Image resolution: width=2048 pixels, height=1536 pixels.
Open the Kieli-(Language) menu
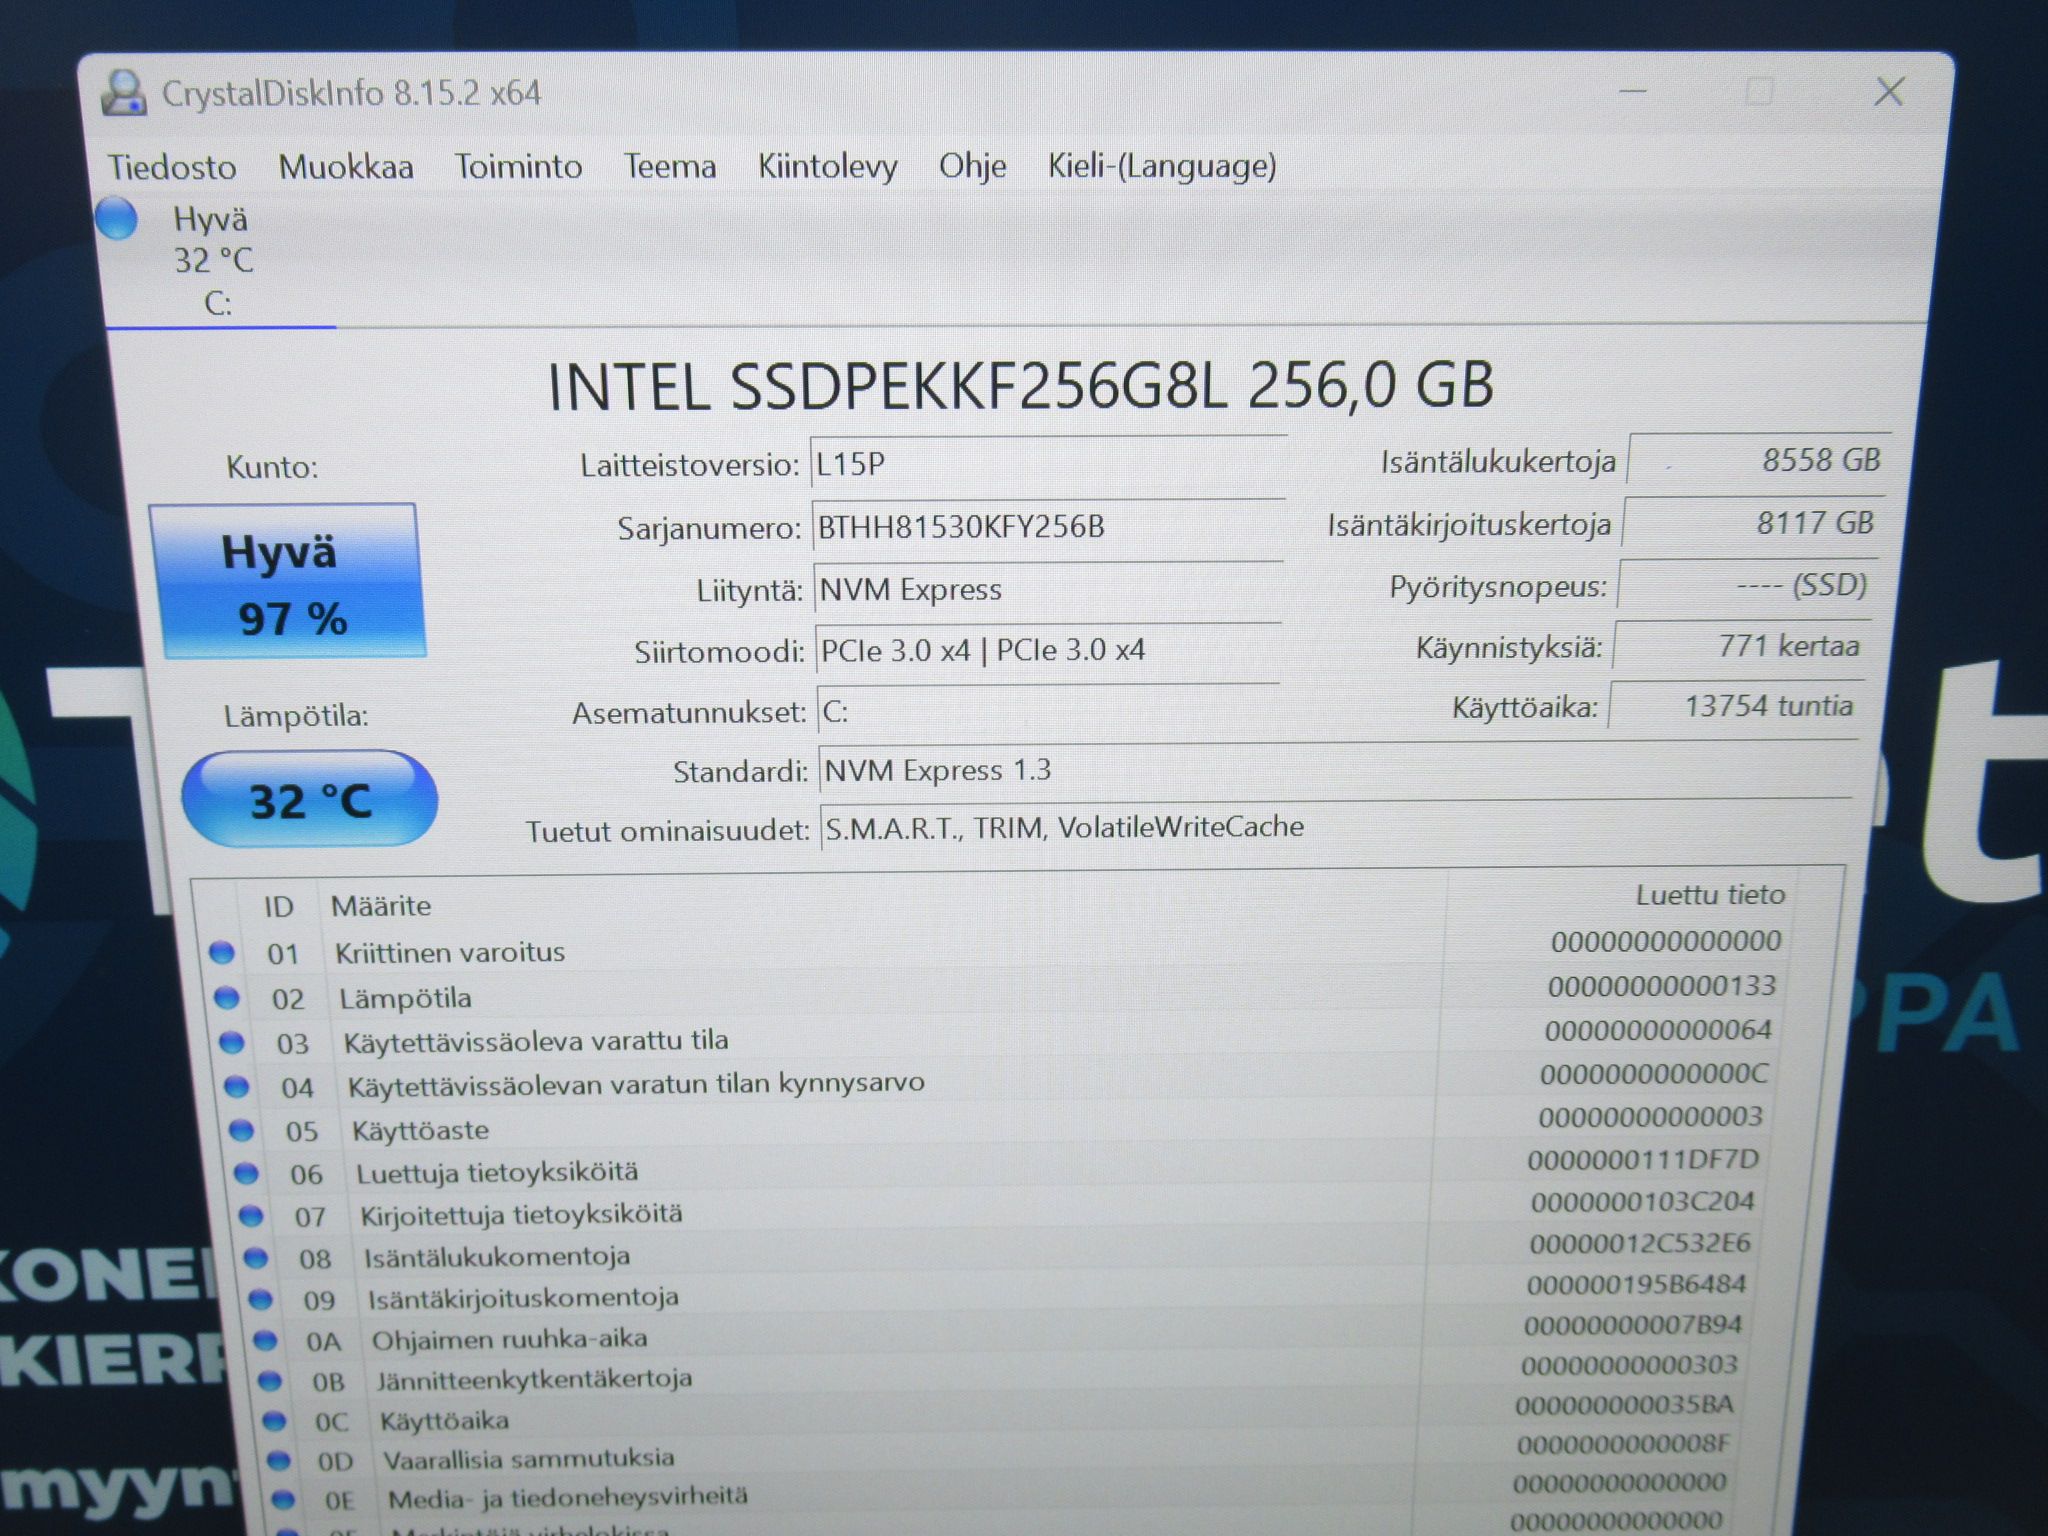point(1162,166)
